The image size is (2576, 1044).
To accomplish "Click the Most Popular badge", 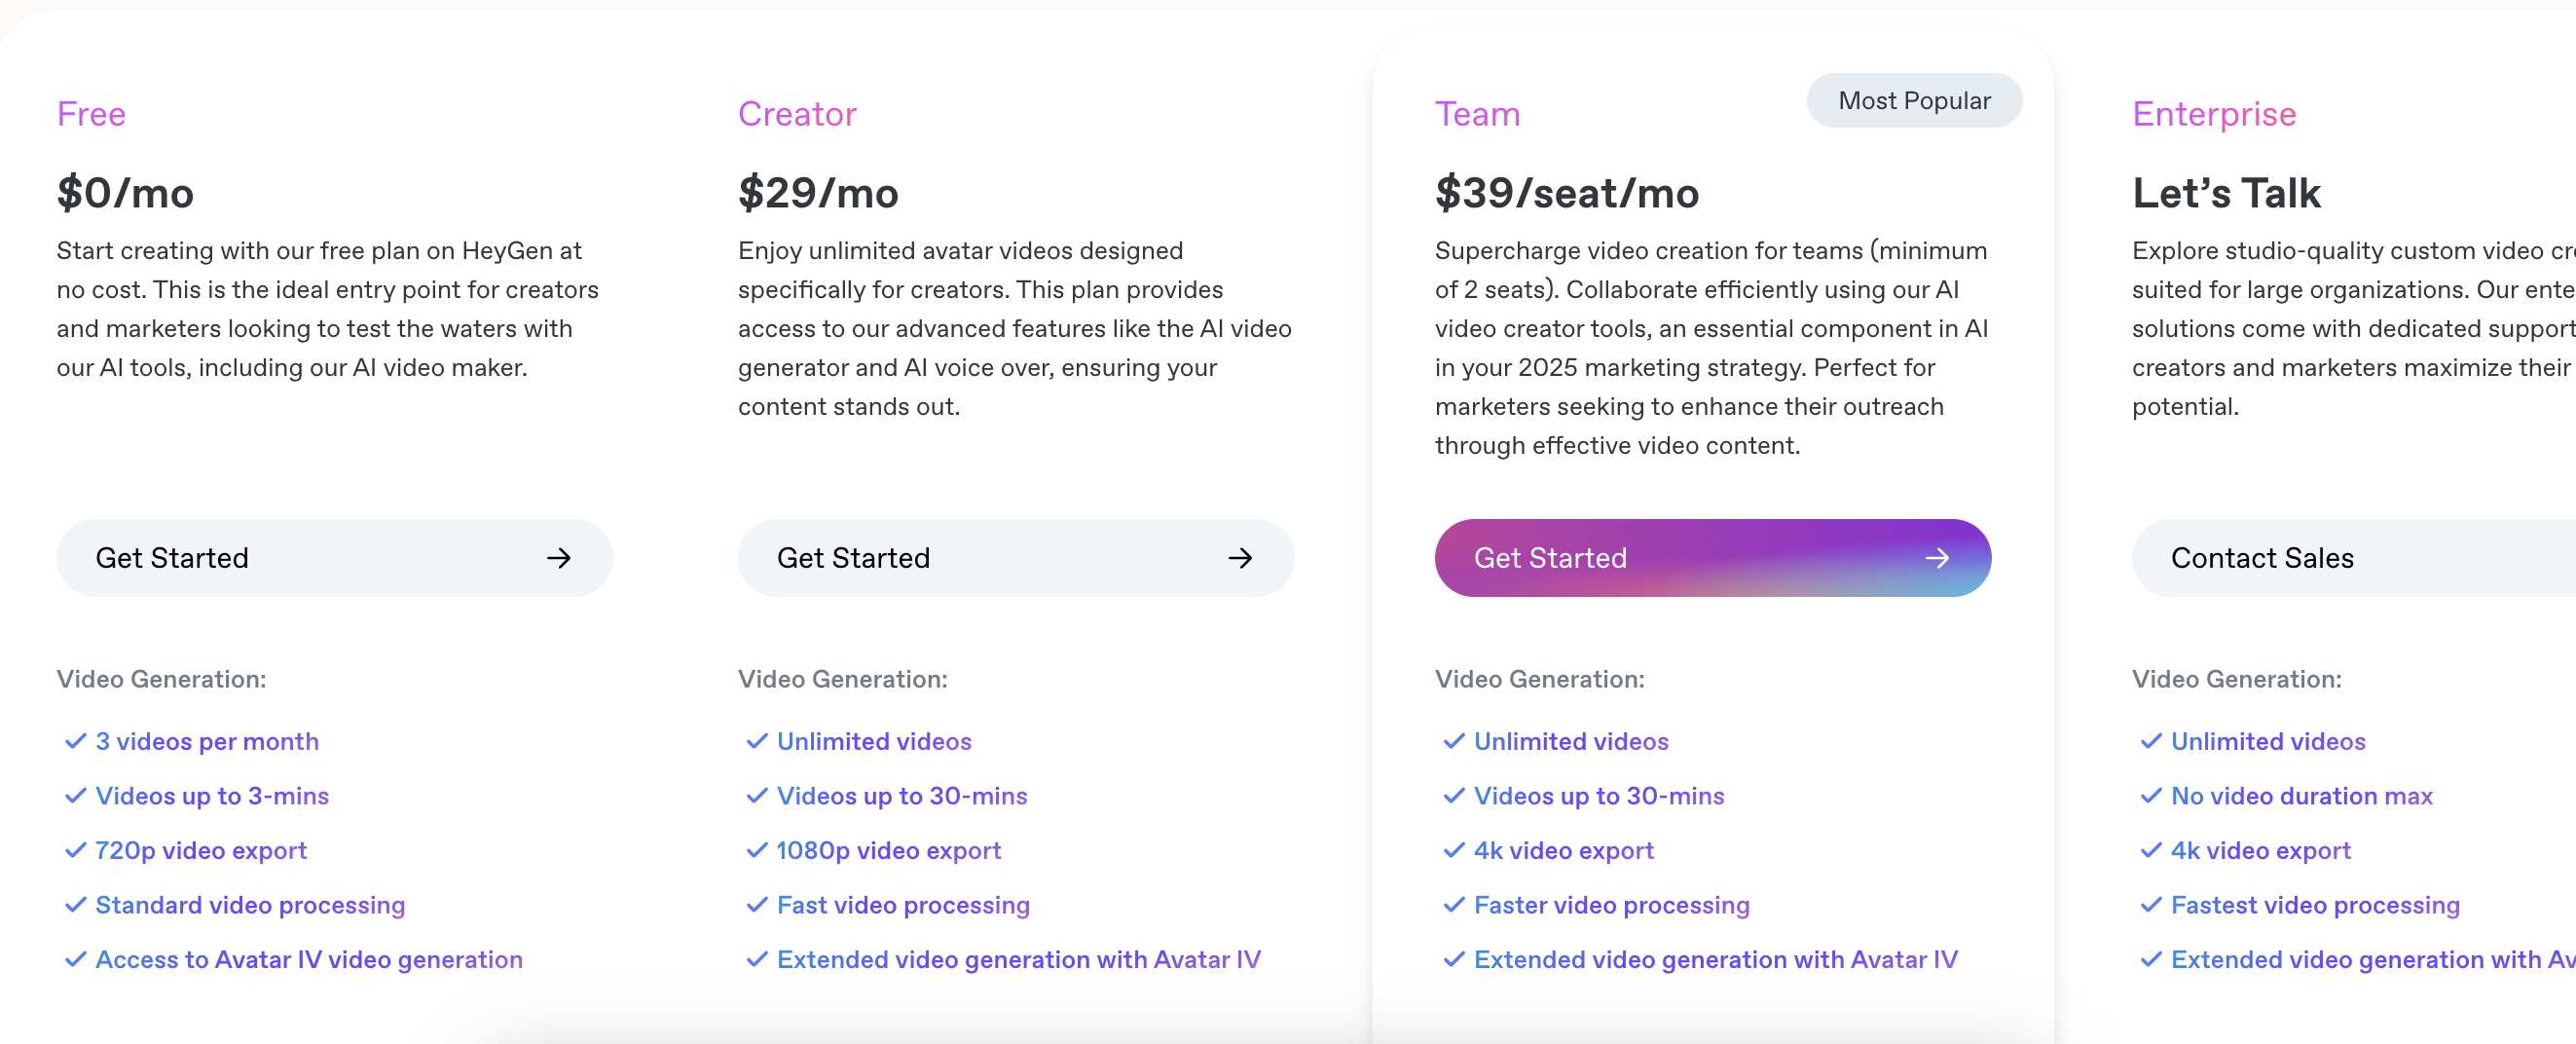I will [x=1914, y=100].
